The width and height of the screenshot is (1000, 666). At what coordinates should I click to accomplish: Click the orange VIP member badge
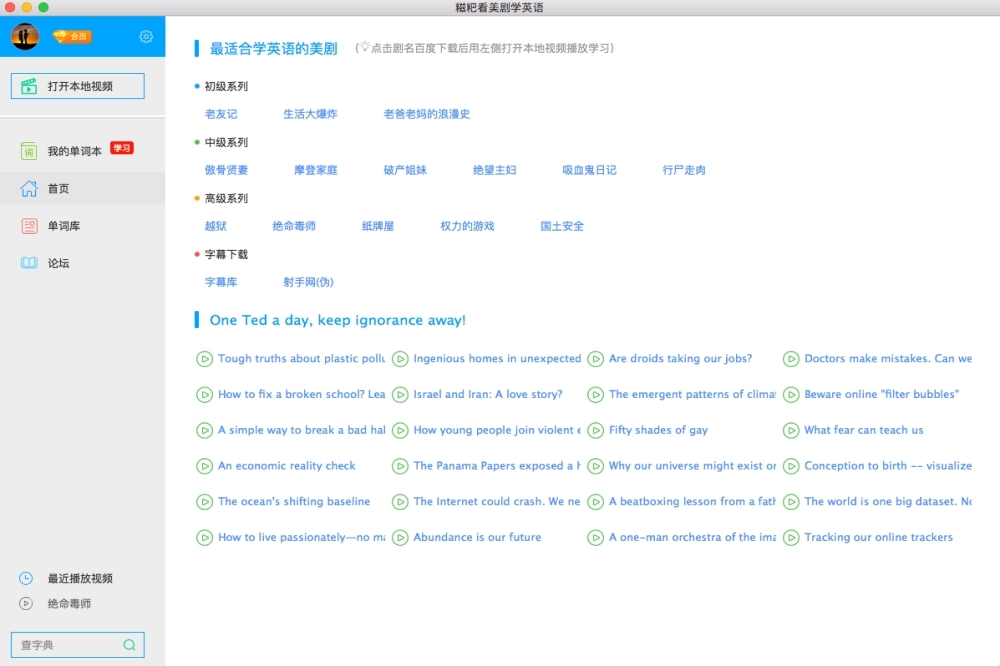pos(72,37)
